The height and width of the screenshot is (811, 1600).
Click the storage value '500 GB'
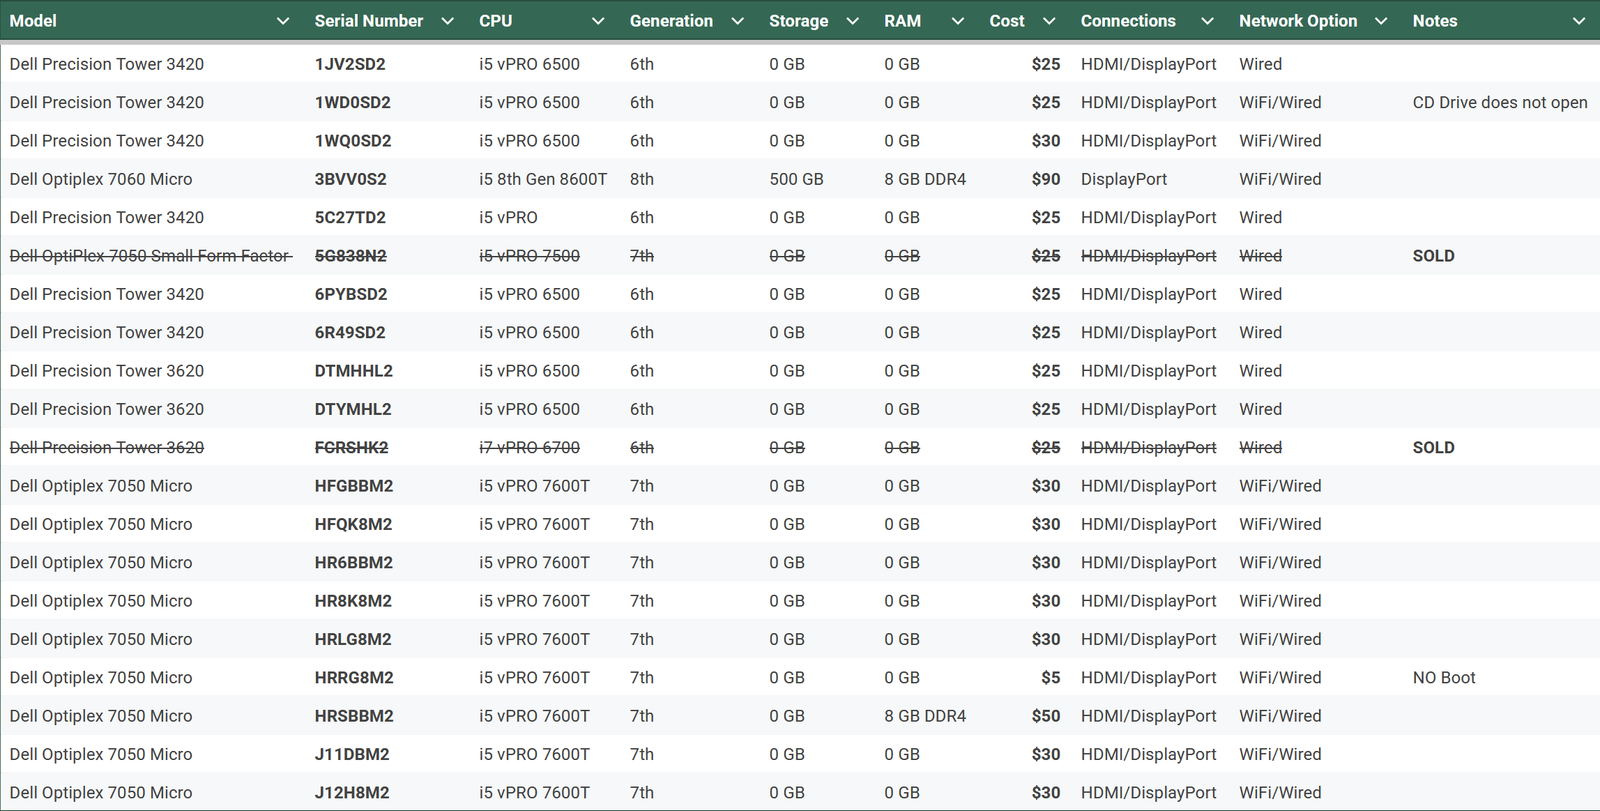point(797,179)
